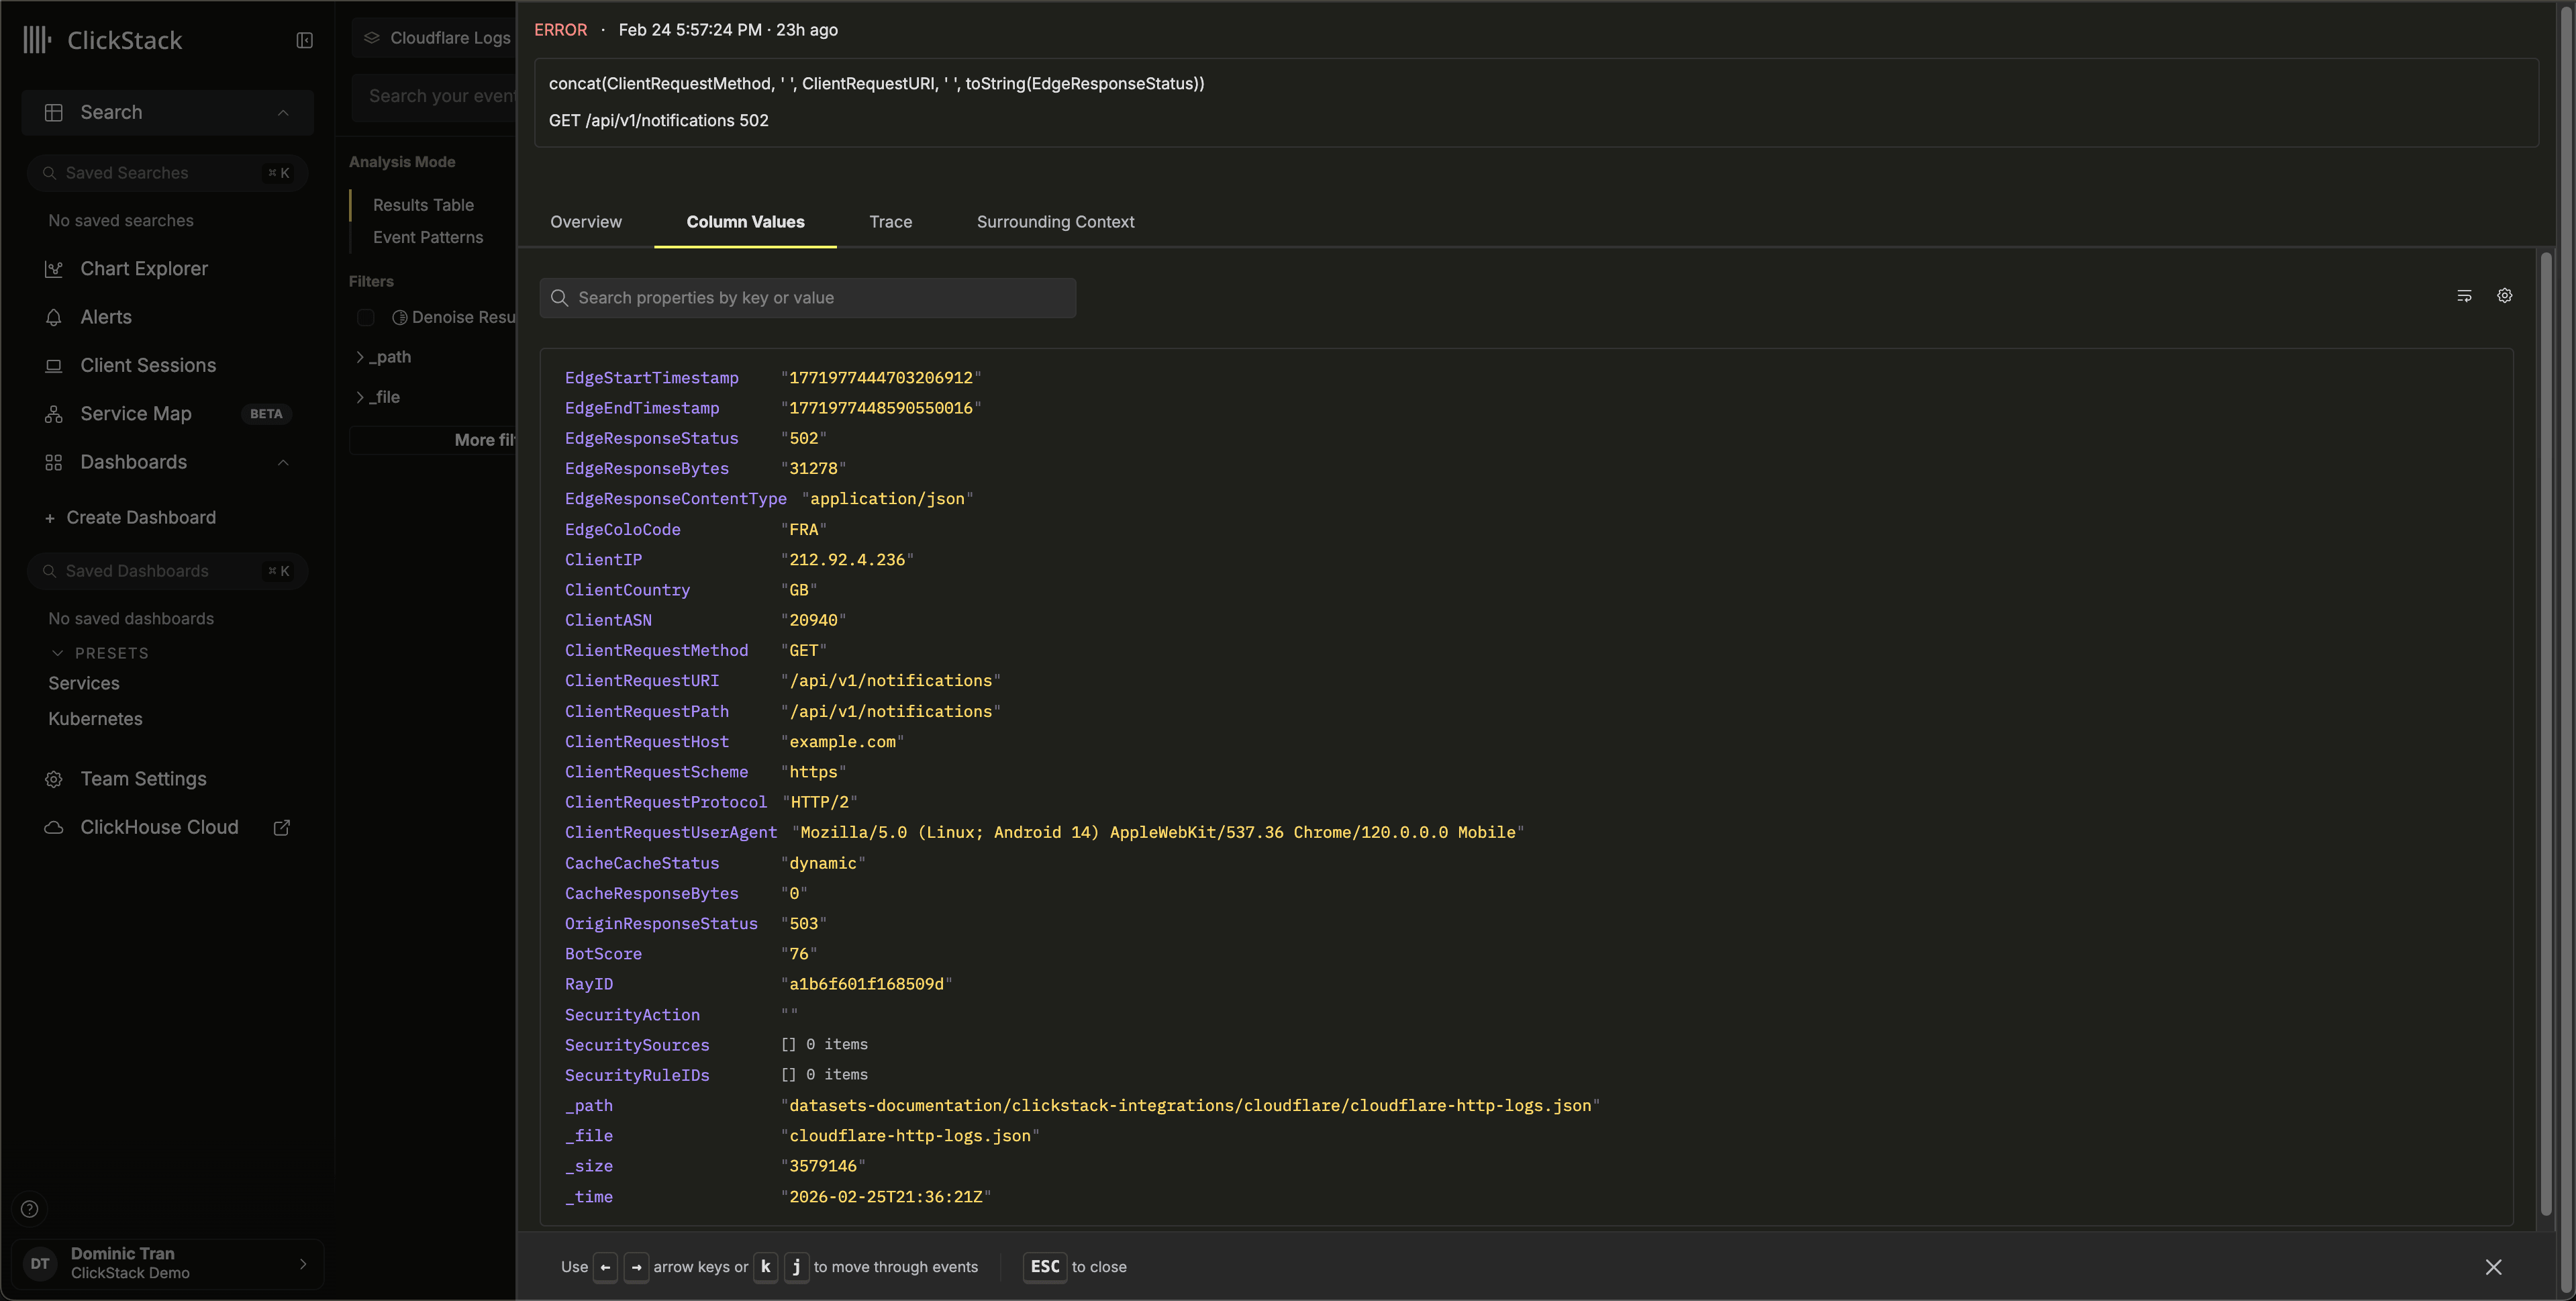The height and width of the screenshot is (1301, 2576).
Task: Open Team Settings page
Action: click(x=144, y=779)
